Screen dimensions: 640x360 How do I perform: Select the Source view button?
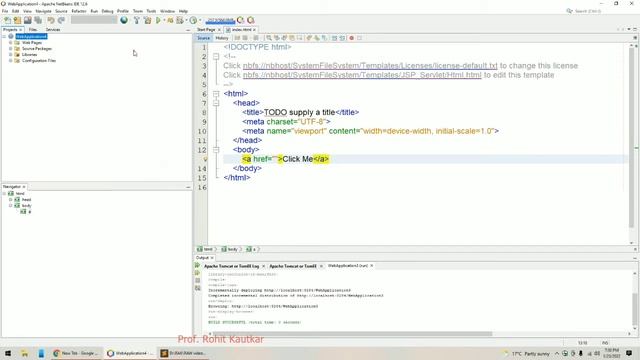203,38
